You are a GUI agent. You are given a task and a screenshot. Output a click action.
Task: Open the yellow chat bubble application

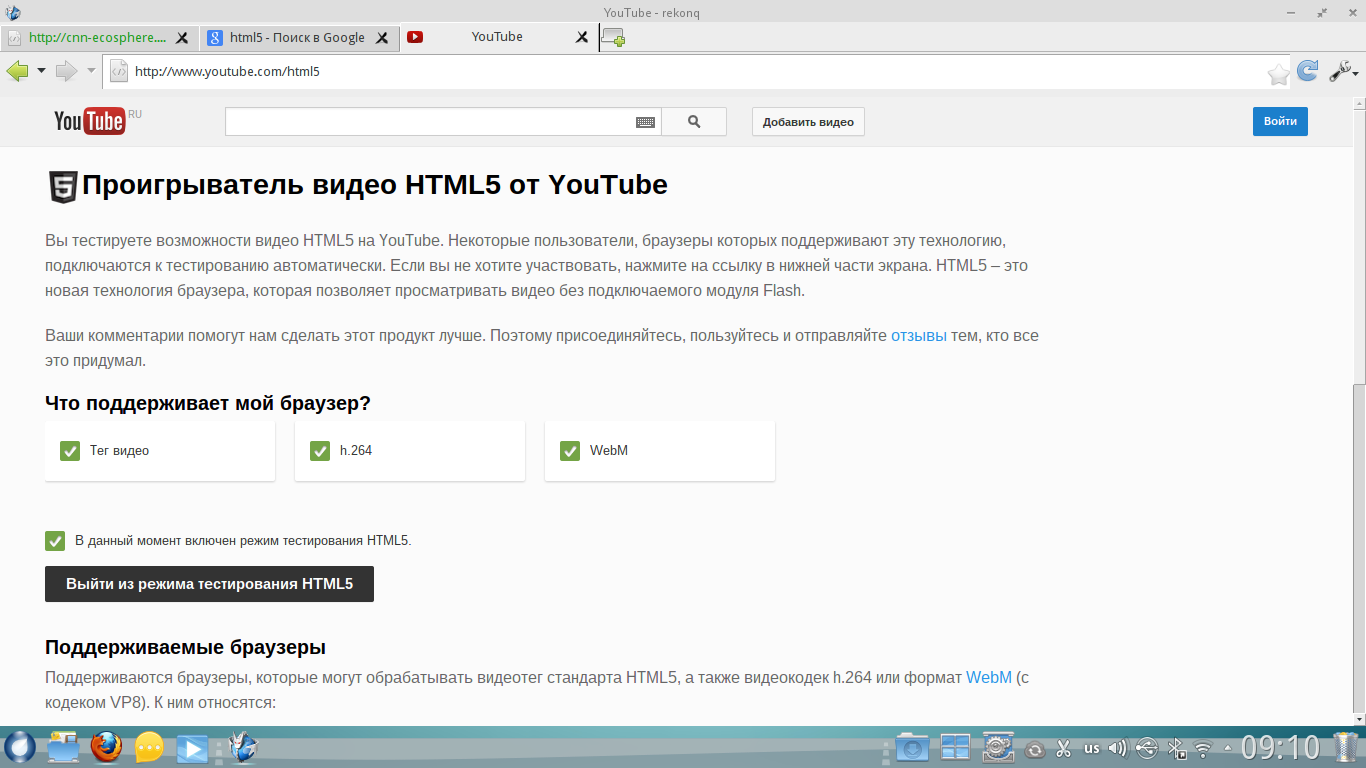(149, 747)
